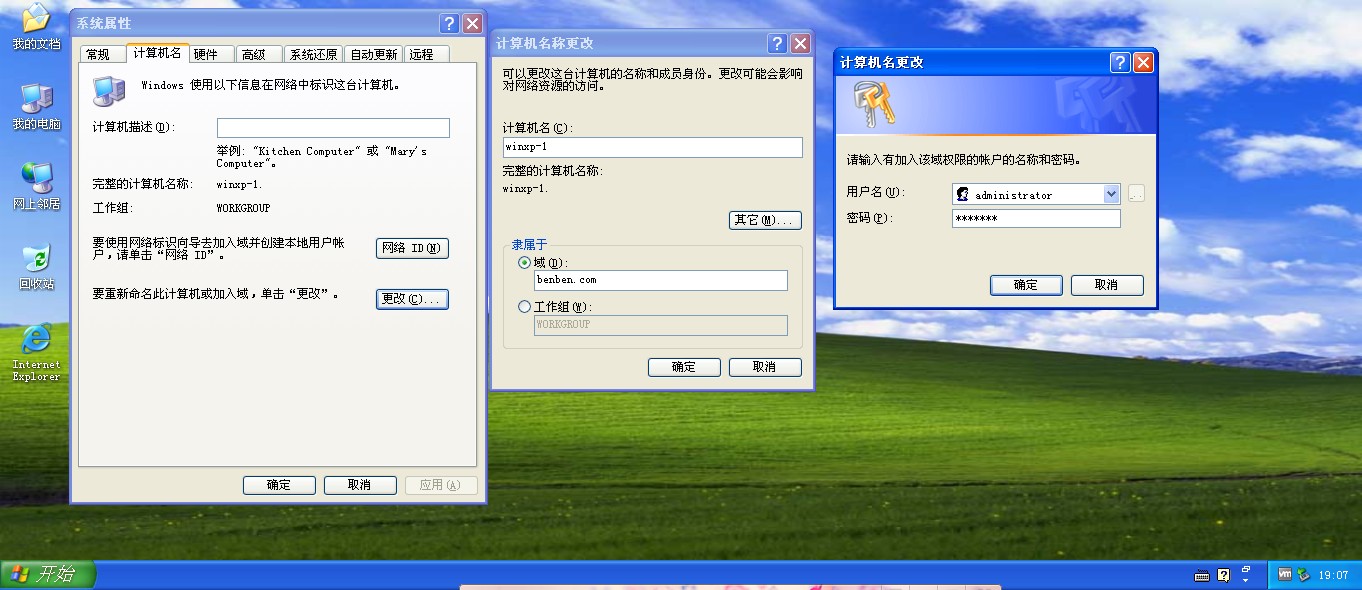Click the browse button beside username

[1136, 194]
